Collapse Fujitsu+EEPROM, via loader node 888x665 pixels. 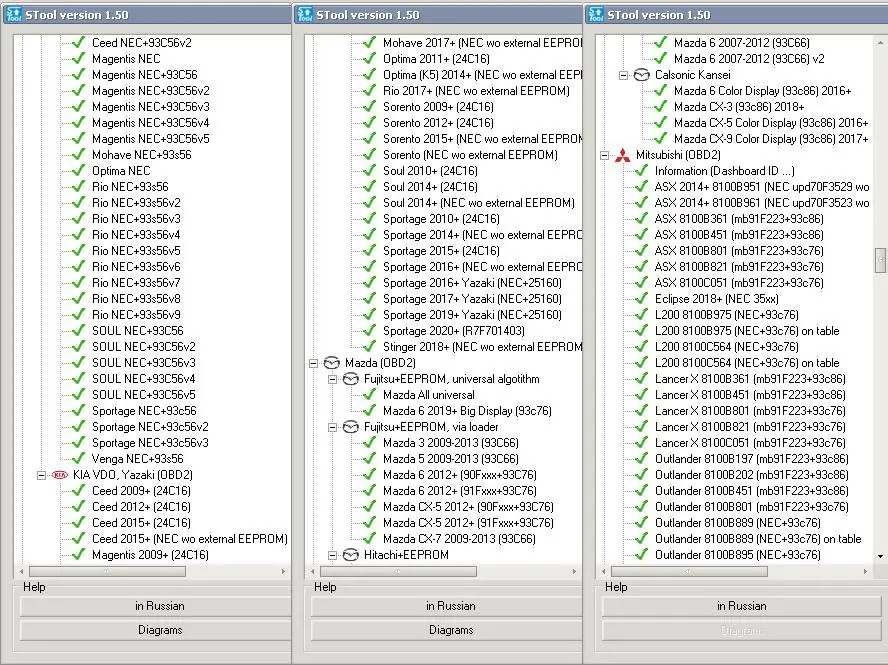[332, 427]
